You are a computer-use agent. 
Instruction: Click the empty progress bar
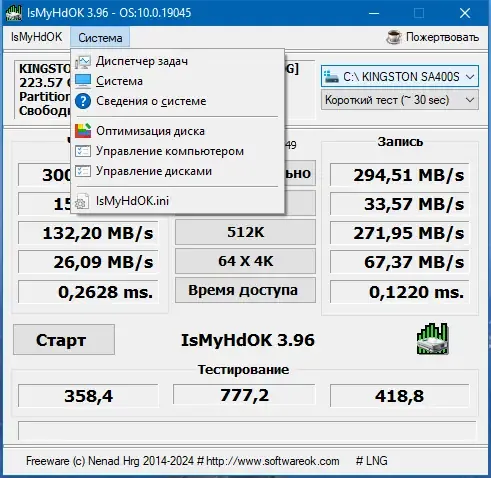247,430
